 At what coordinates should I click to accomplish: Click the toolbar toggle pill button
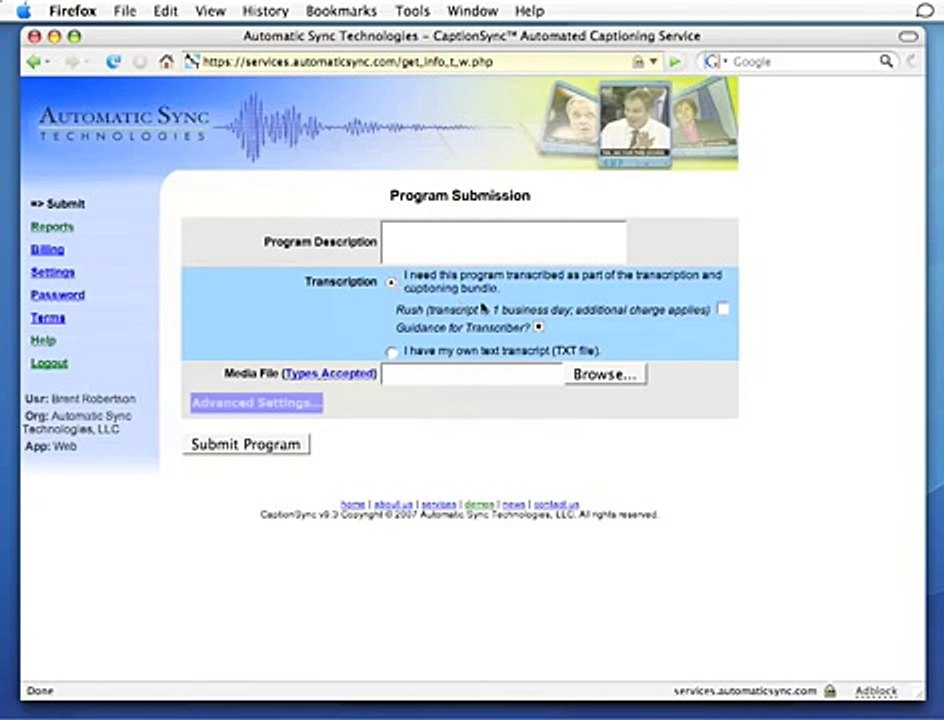point(908,36)
